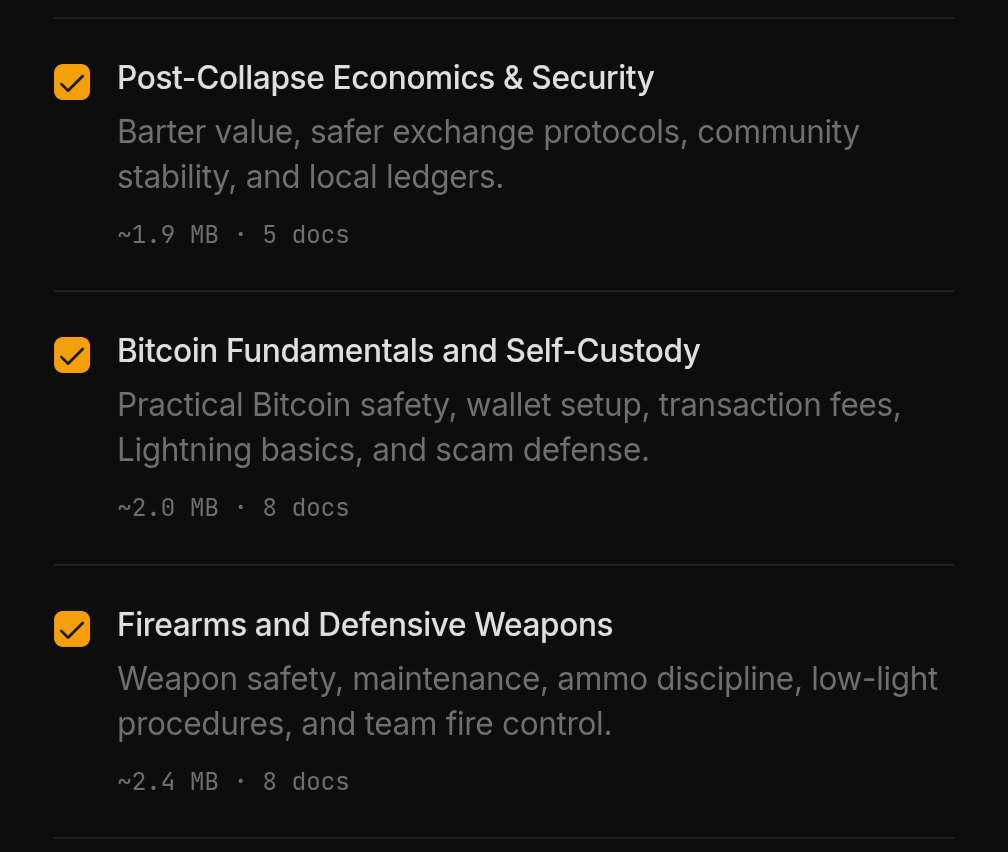Toggle the Bitcoin Fundamentals and Self-Custody checkbox
The width and height of the screenshot is (1008, 852).
point(72,355)
